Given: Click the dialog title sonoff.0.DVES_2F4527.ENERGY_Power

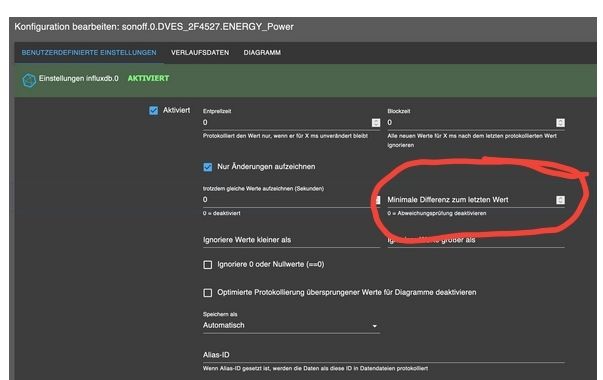Looking at the screenshot, I should (208, 27).
